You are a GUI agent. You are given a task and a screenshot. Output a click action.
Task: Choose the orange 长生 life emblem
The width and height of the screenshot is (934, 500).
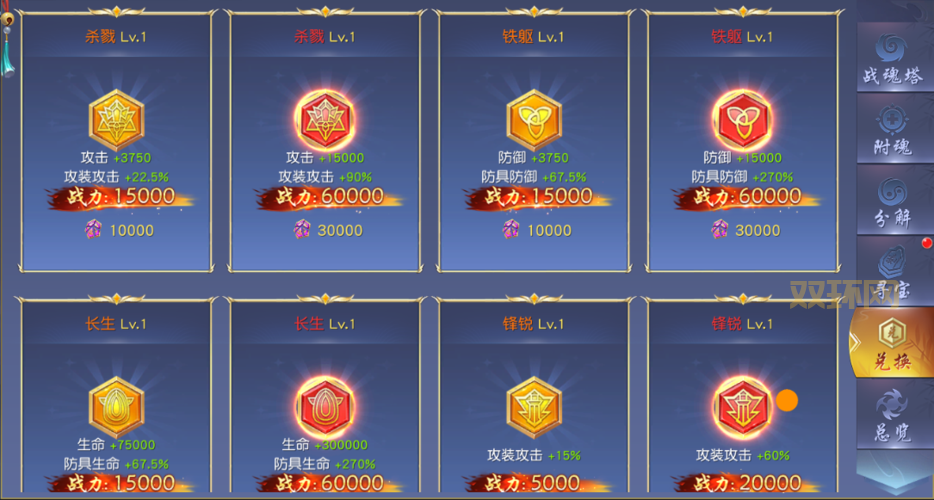[x=116, y=407]
